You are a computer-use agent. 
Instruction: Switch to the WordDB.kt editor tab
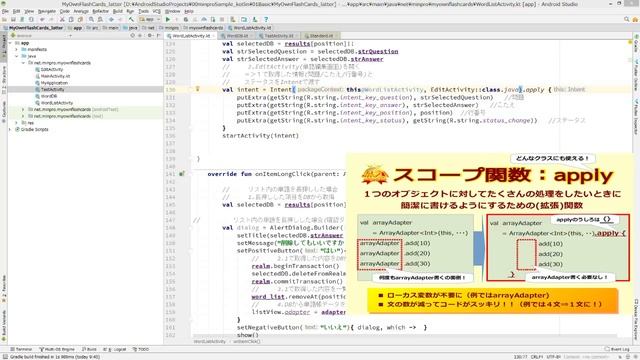tap(238, 36)
